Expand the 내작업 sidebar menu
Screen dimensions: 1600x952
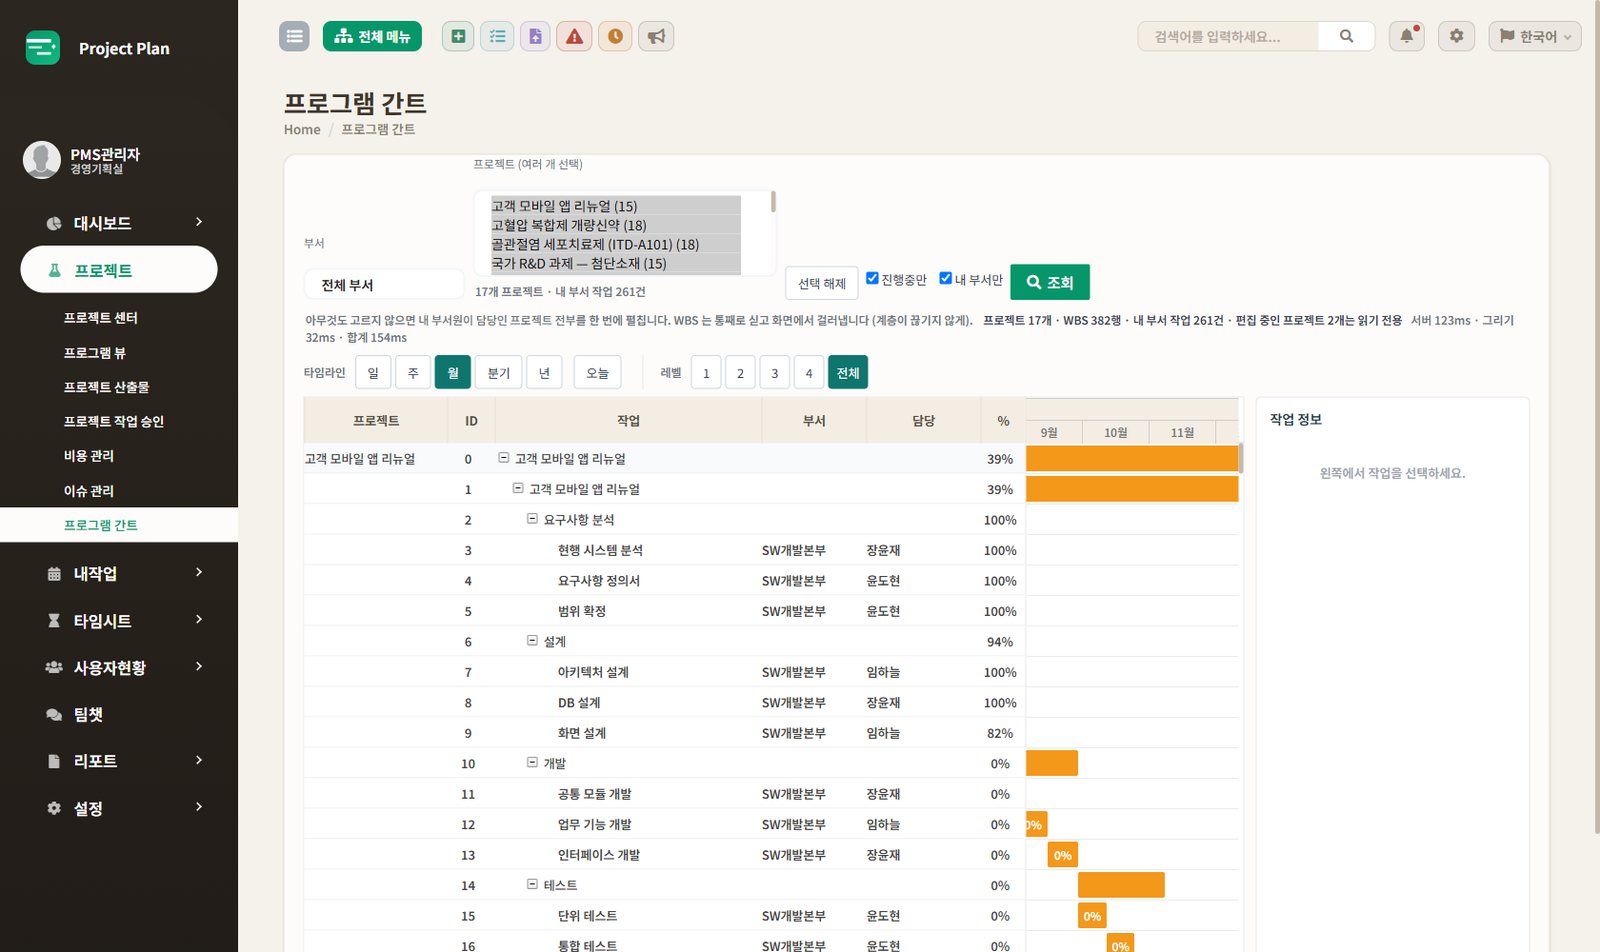119,573
